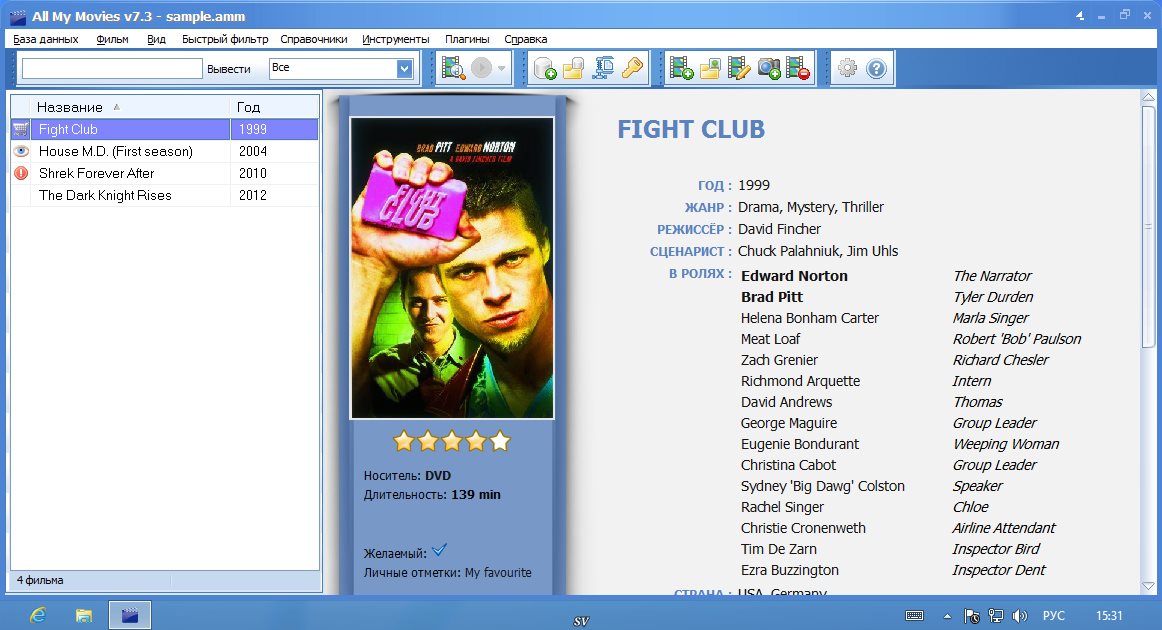Click actor Helena Bonham Carter
The height and width of the screenshot is (630, 1162).
tap(810, 318)
